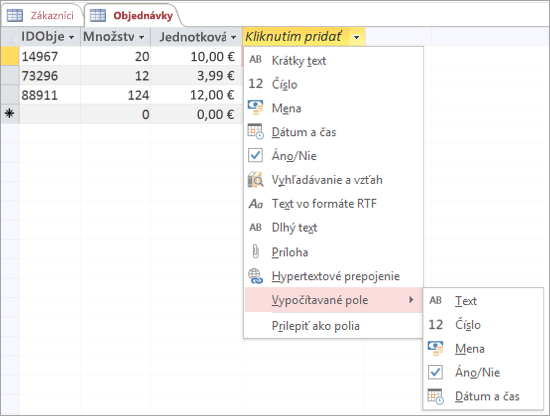Click the price cell 10,00 €
Viewport: 550px width, 416px height.
tap(196, 56)
